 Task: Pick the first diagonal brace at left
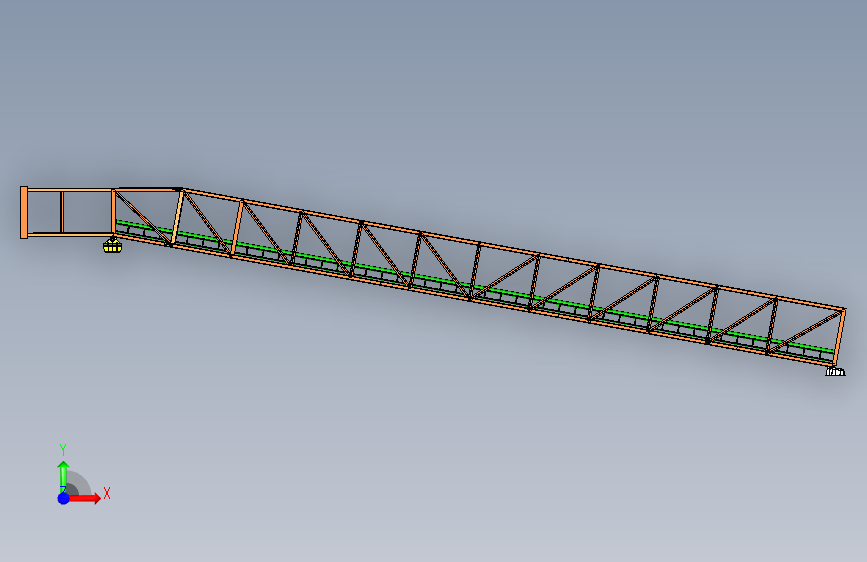(143, 217)
